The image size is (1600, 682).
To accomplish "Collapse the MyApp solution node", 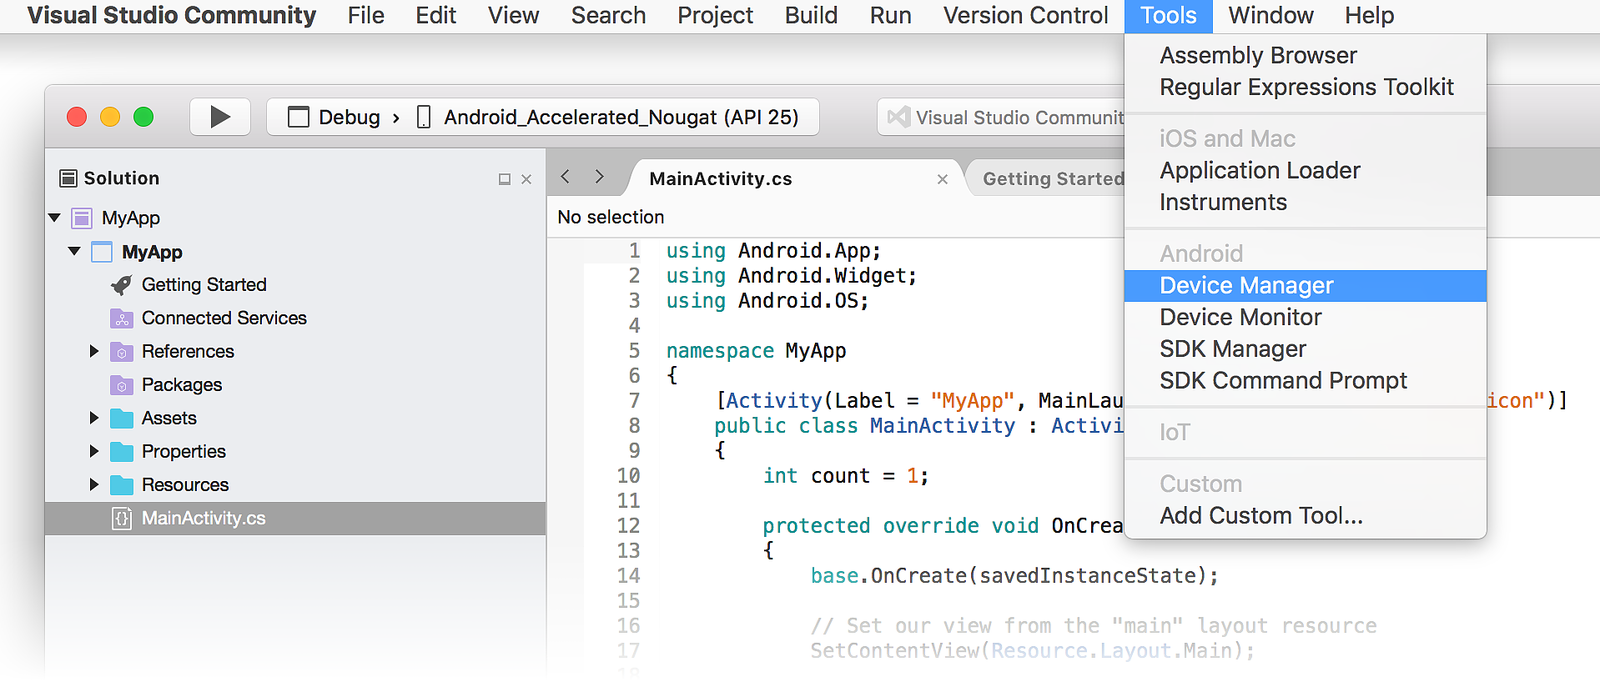I will coord(54,217).
